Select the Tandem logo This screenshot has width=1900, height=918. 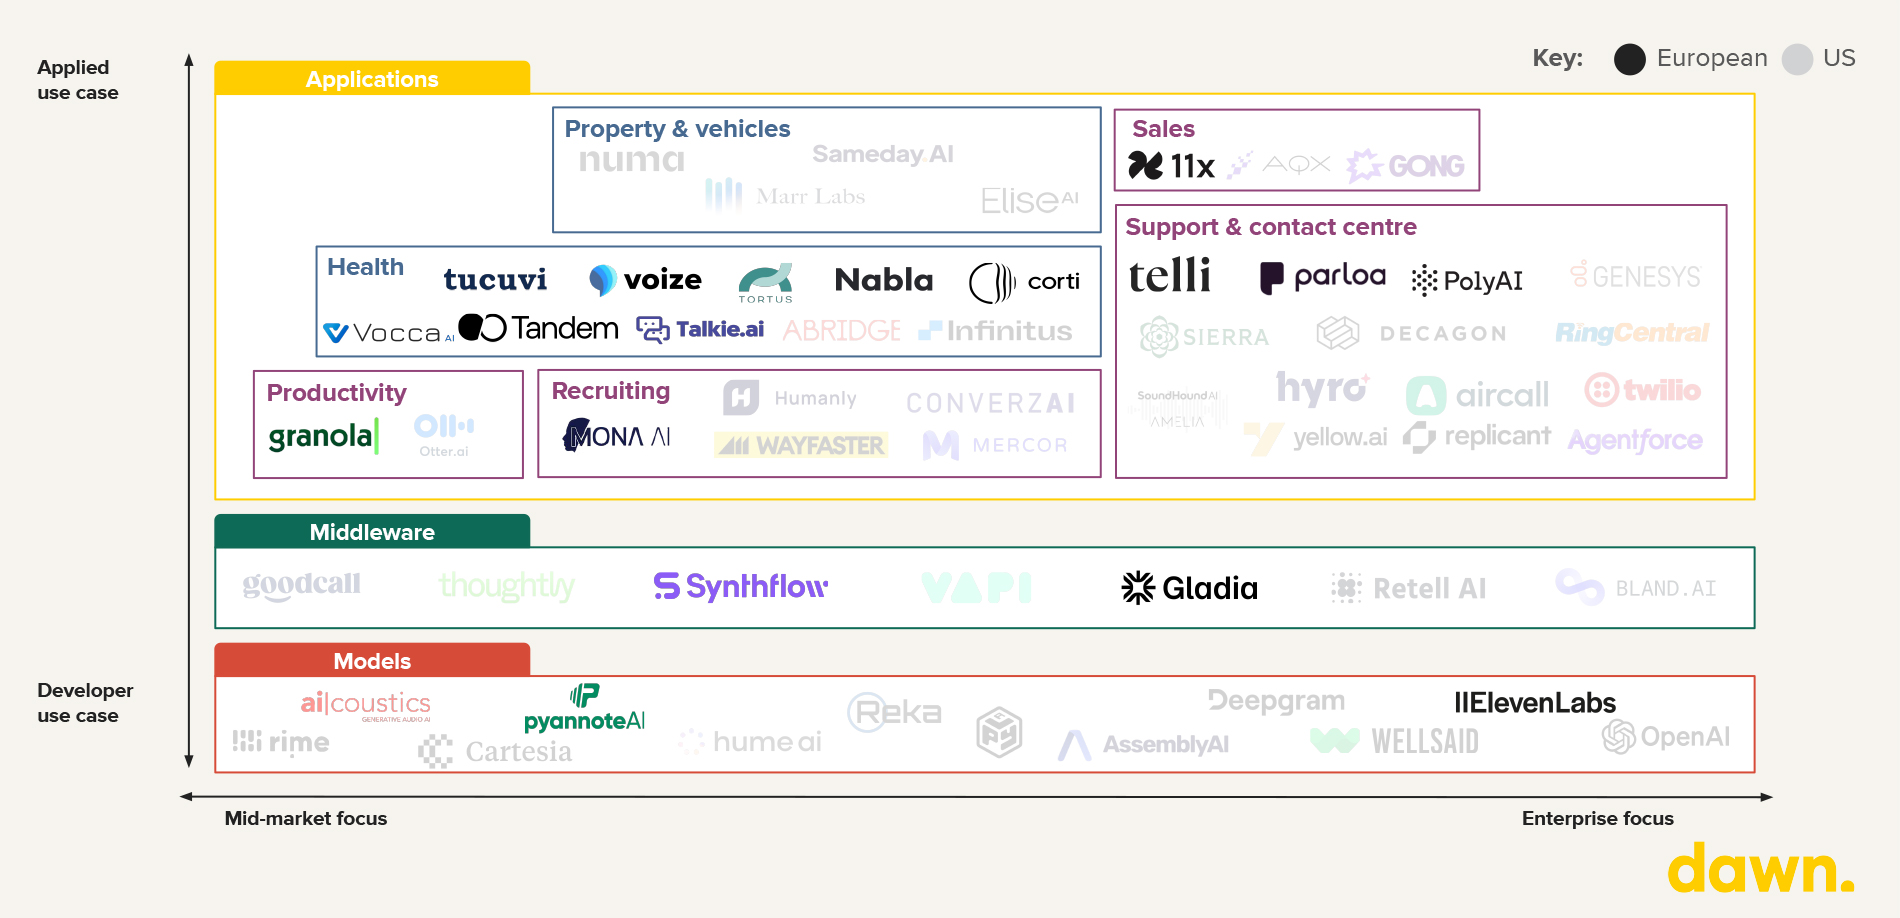(x=538, y=328)
